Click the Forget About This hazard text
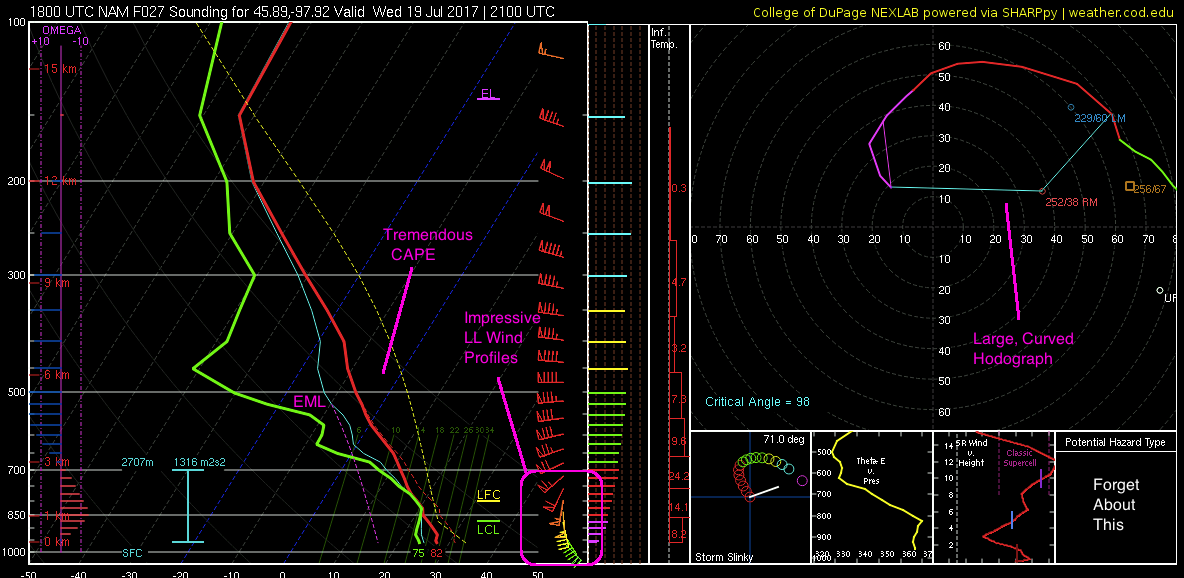Image resolution: width=1184 pixels, height=578 pixels. (1115, 505)
